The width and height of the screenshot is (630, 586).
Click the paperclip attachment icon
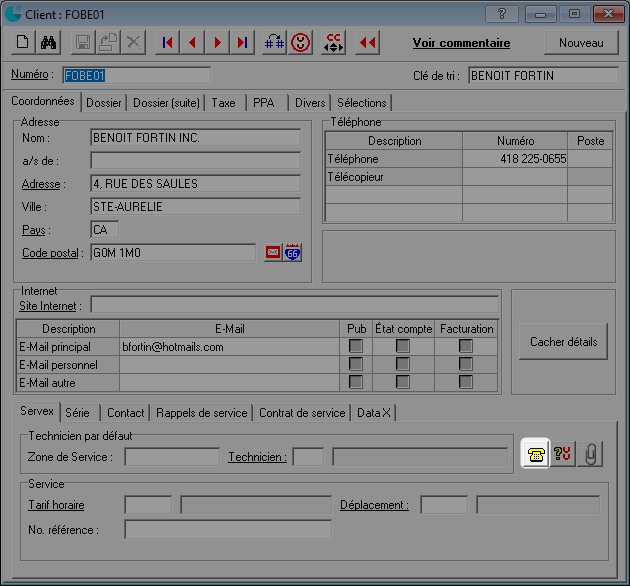[591, 454]
